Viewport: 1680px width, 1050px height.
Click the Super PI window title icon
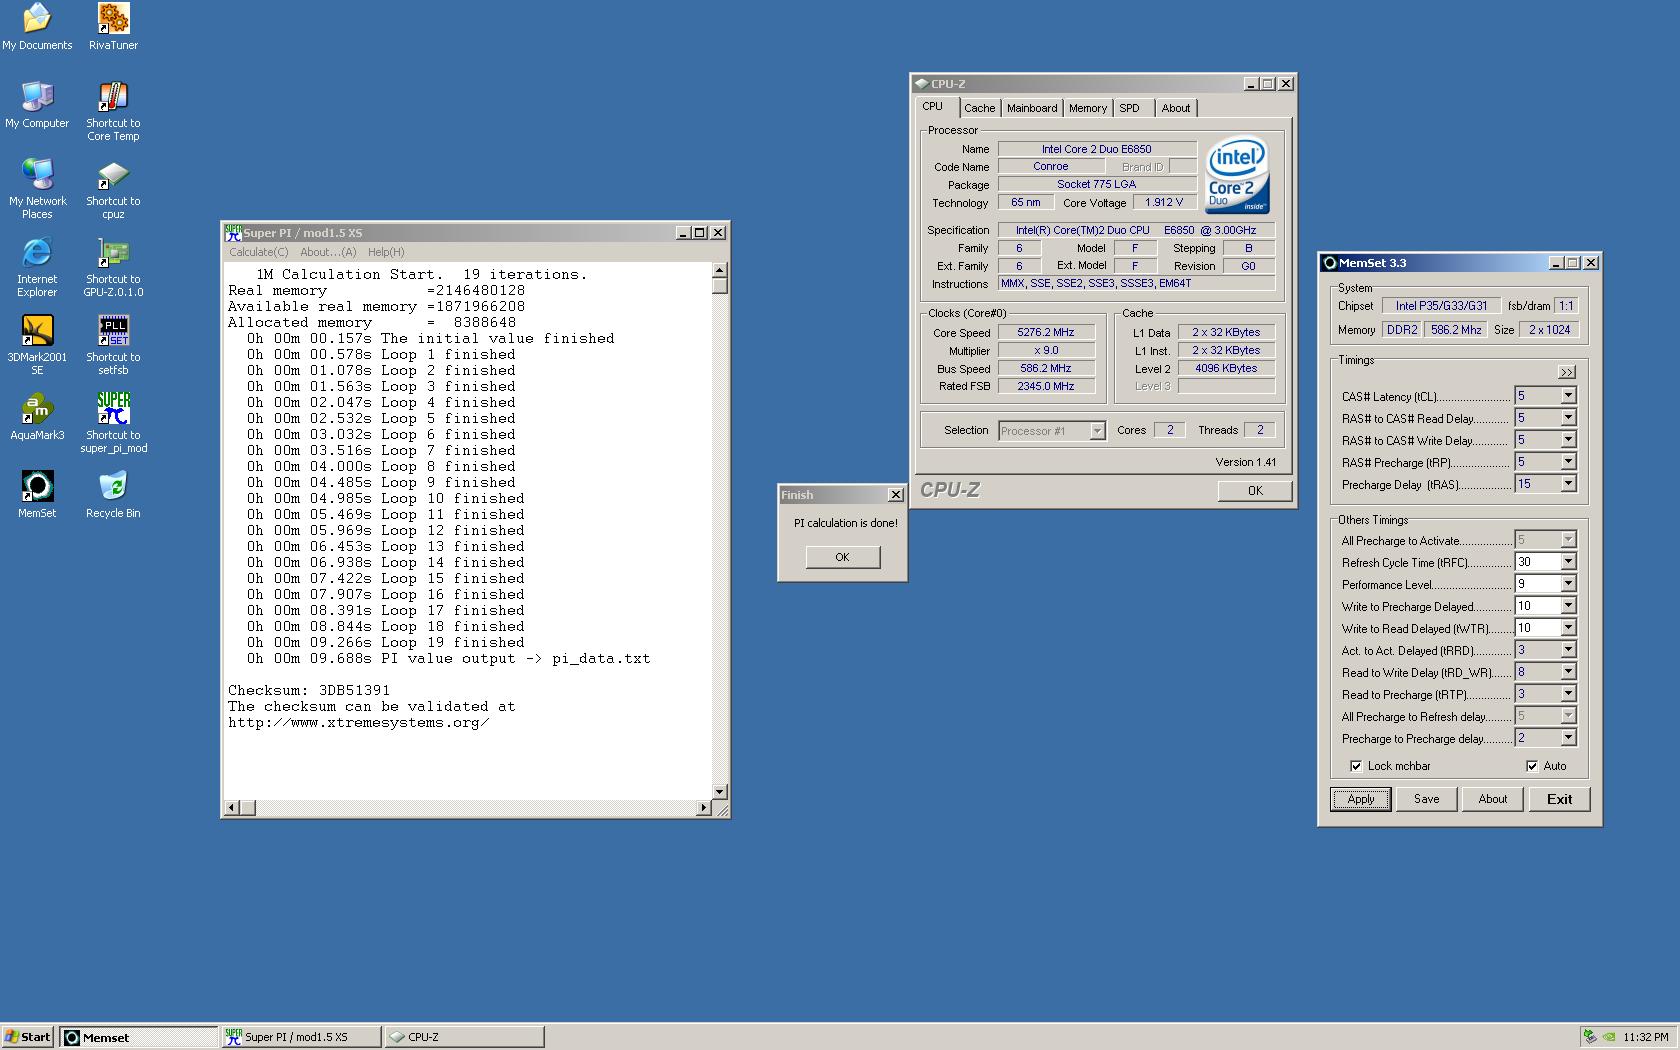(x=233, y=232)
